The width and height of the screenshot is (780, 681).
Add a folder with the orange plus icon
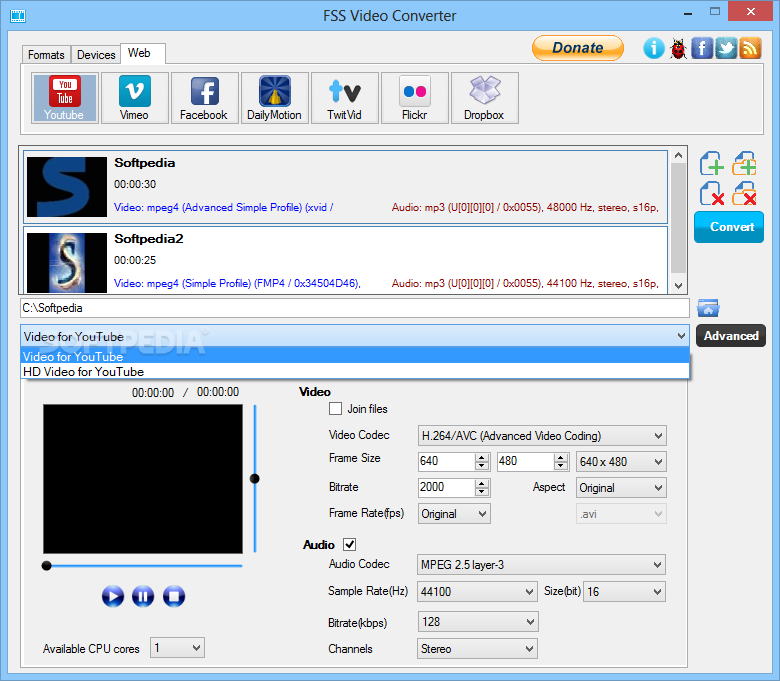point(744,164)
